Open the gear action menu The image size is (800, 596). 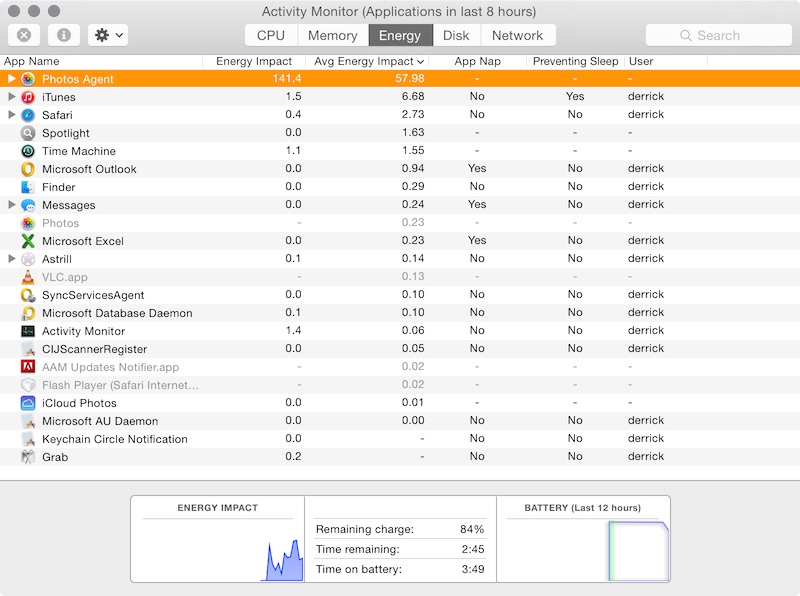coord(108,35)
